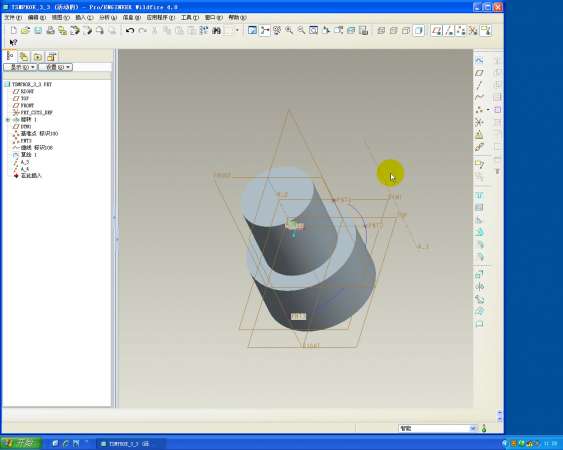
Task: Expand the 旋转 1 feature node
Action: coord(8,120)
